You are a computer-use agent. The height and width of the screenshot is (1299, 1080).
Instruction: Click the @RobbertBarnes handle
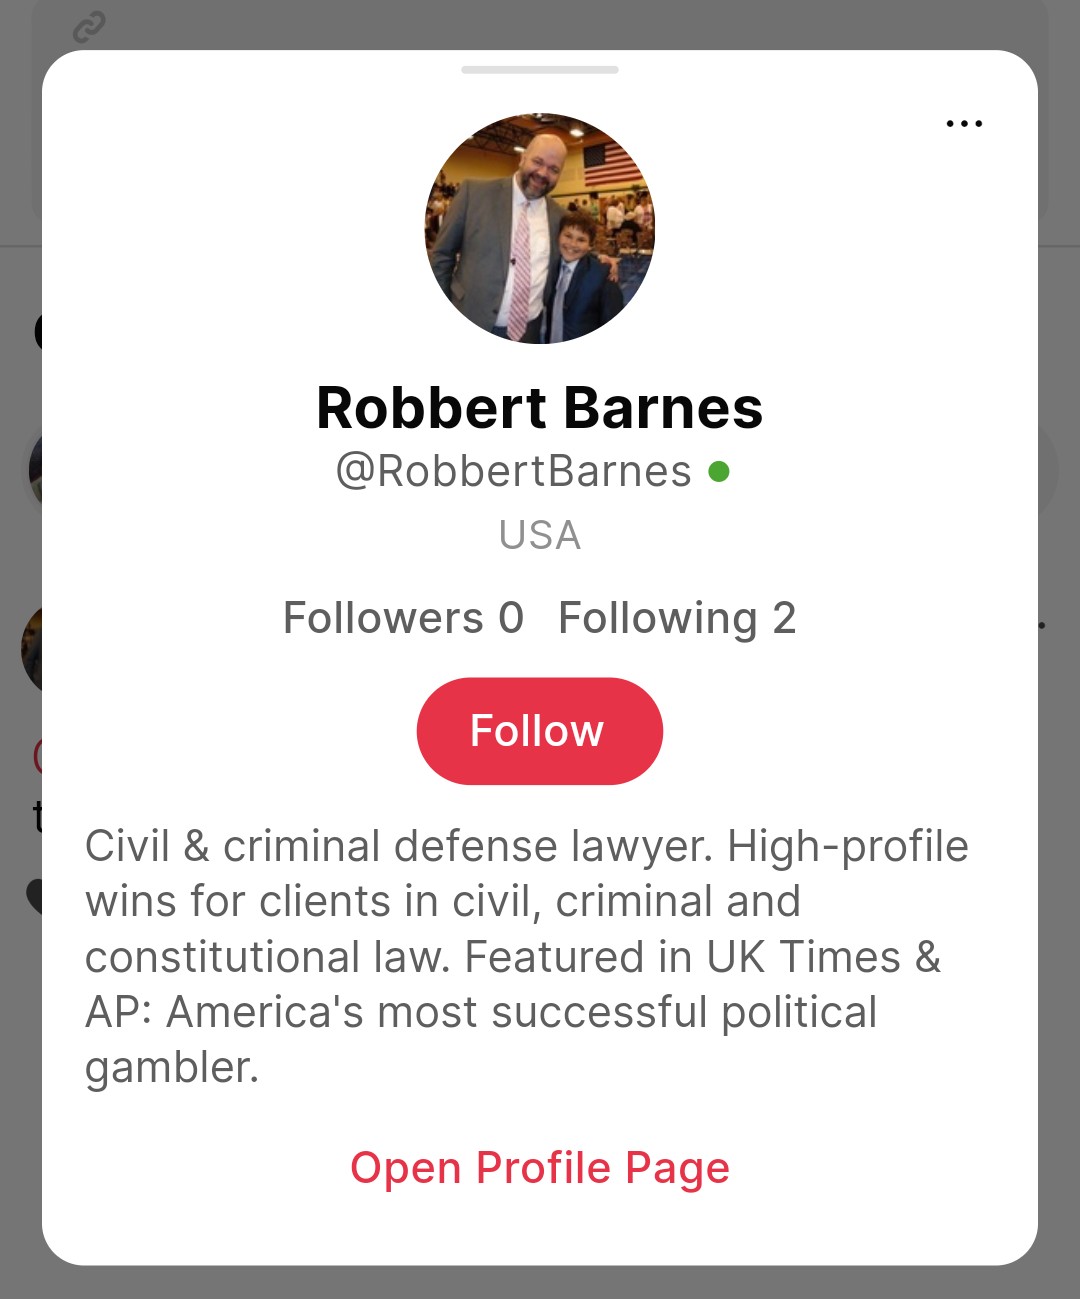point(513,471)
